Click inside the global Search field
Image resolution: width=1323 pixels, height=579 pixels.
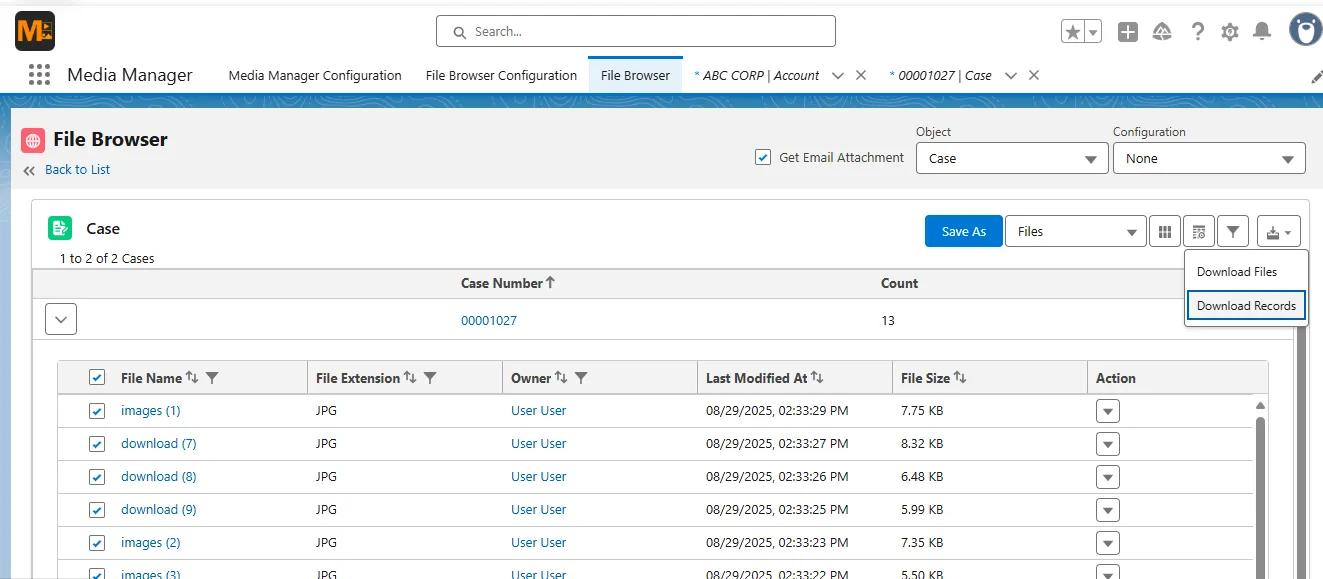[x=636, y=31]
